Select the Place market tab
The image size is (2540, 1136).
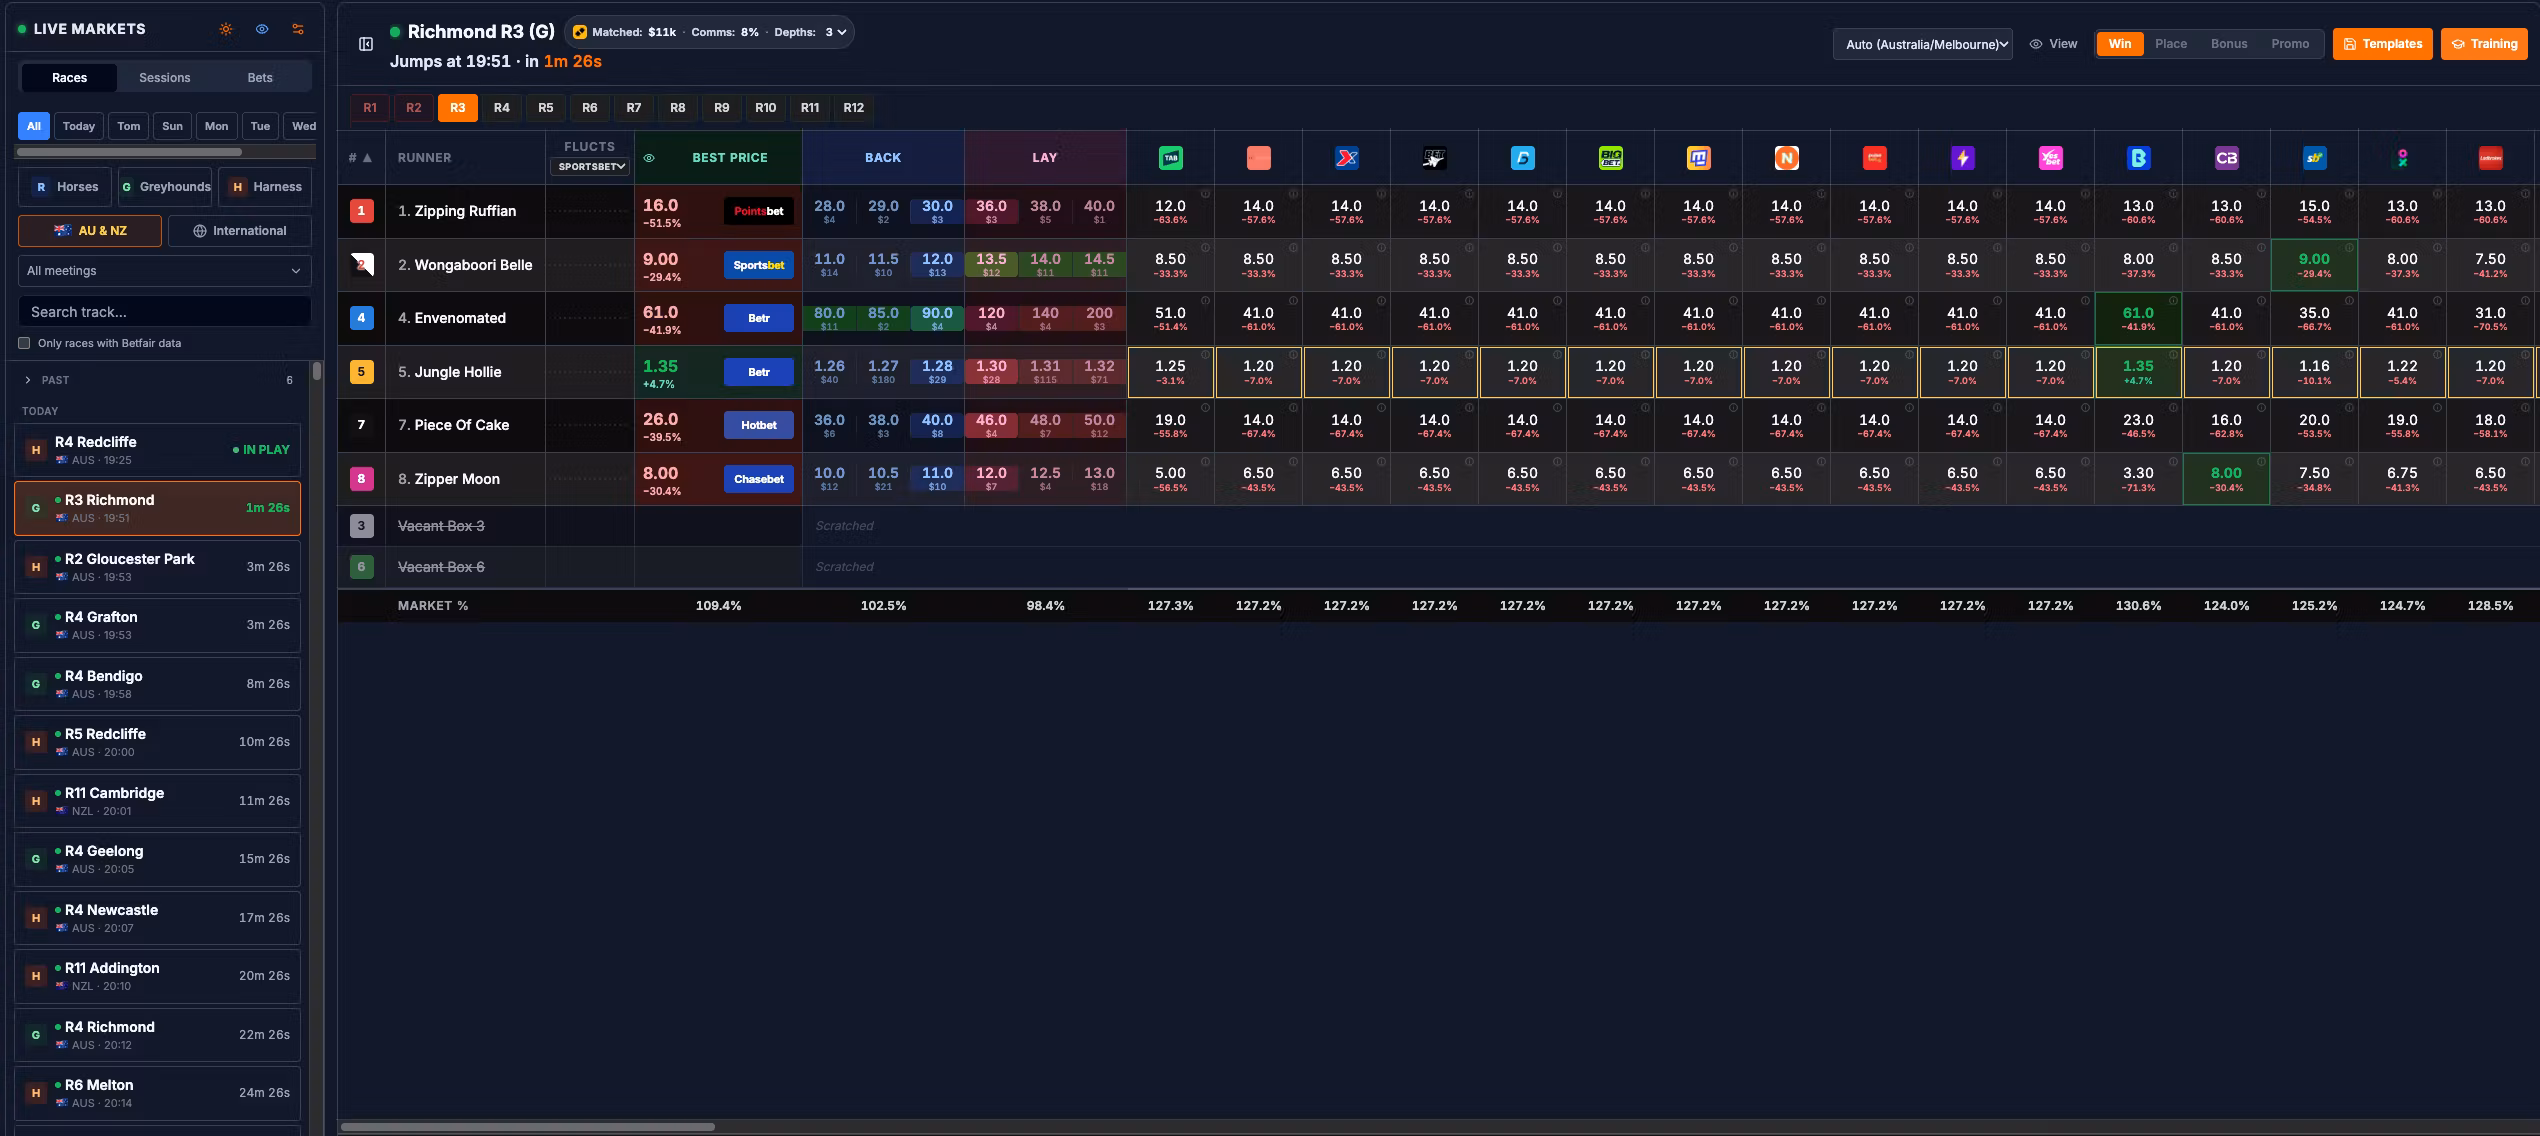click(x=2171, y=44)
